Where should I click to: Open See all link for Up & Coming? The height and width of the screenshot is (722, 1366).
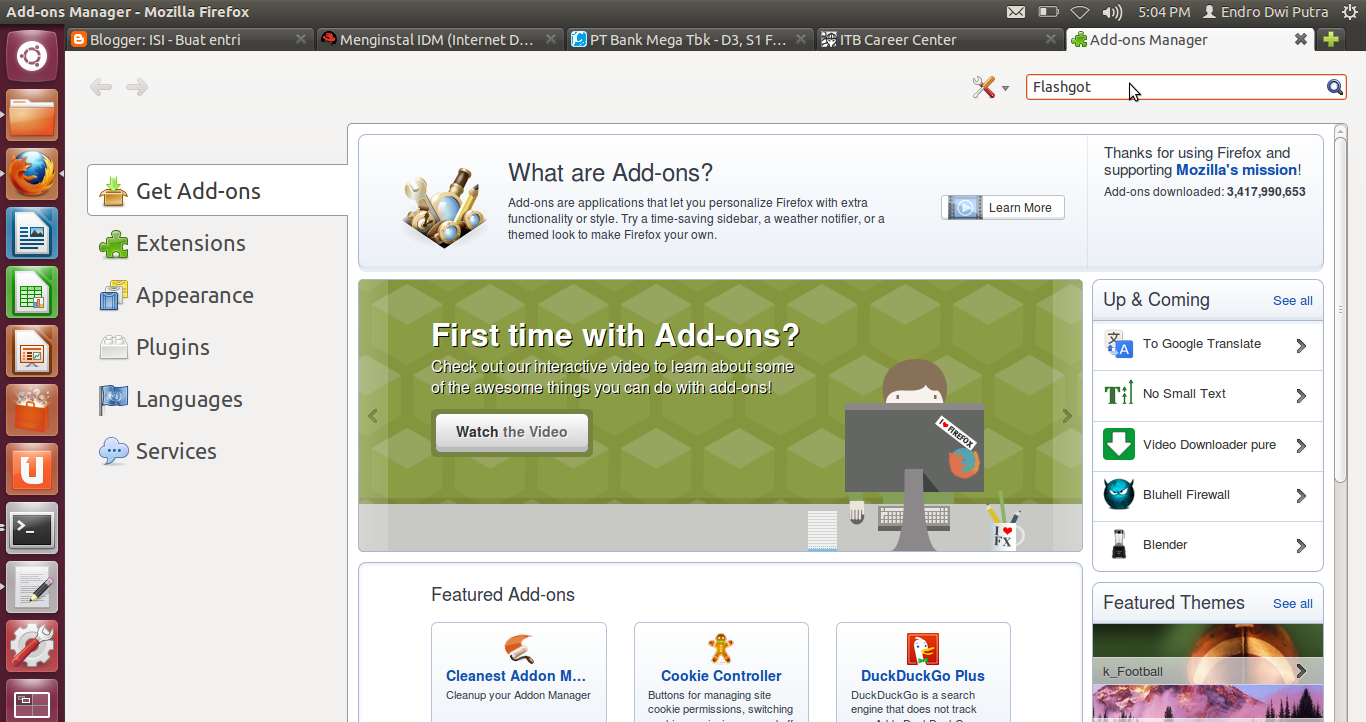coord(1292,301)
